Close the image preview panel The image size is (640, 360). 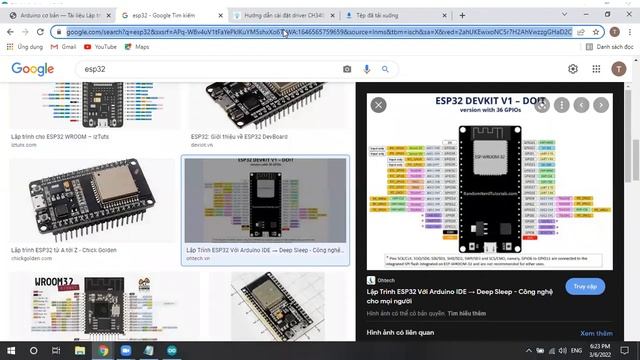[x=378, y=105]
